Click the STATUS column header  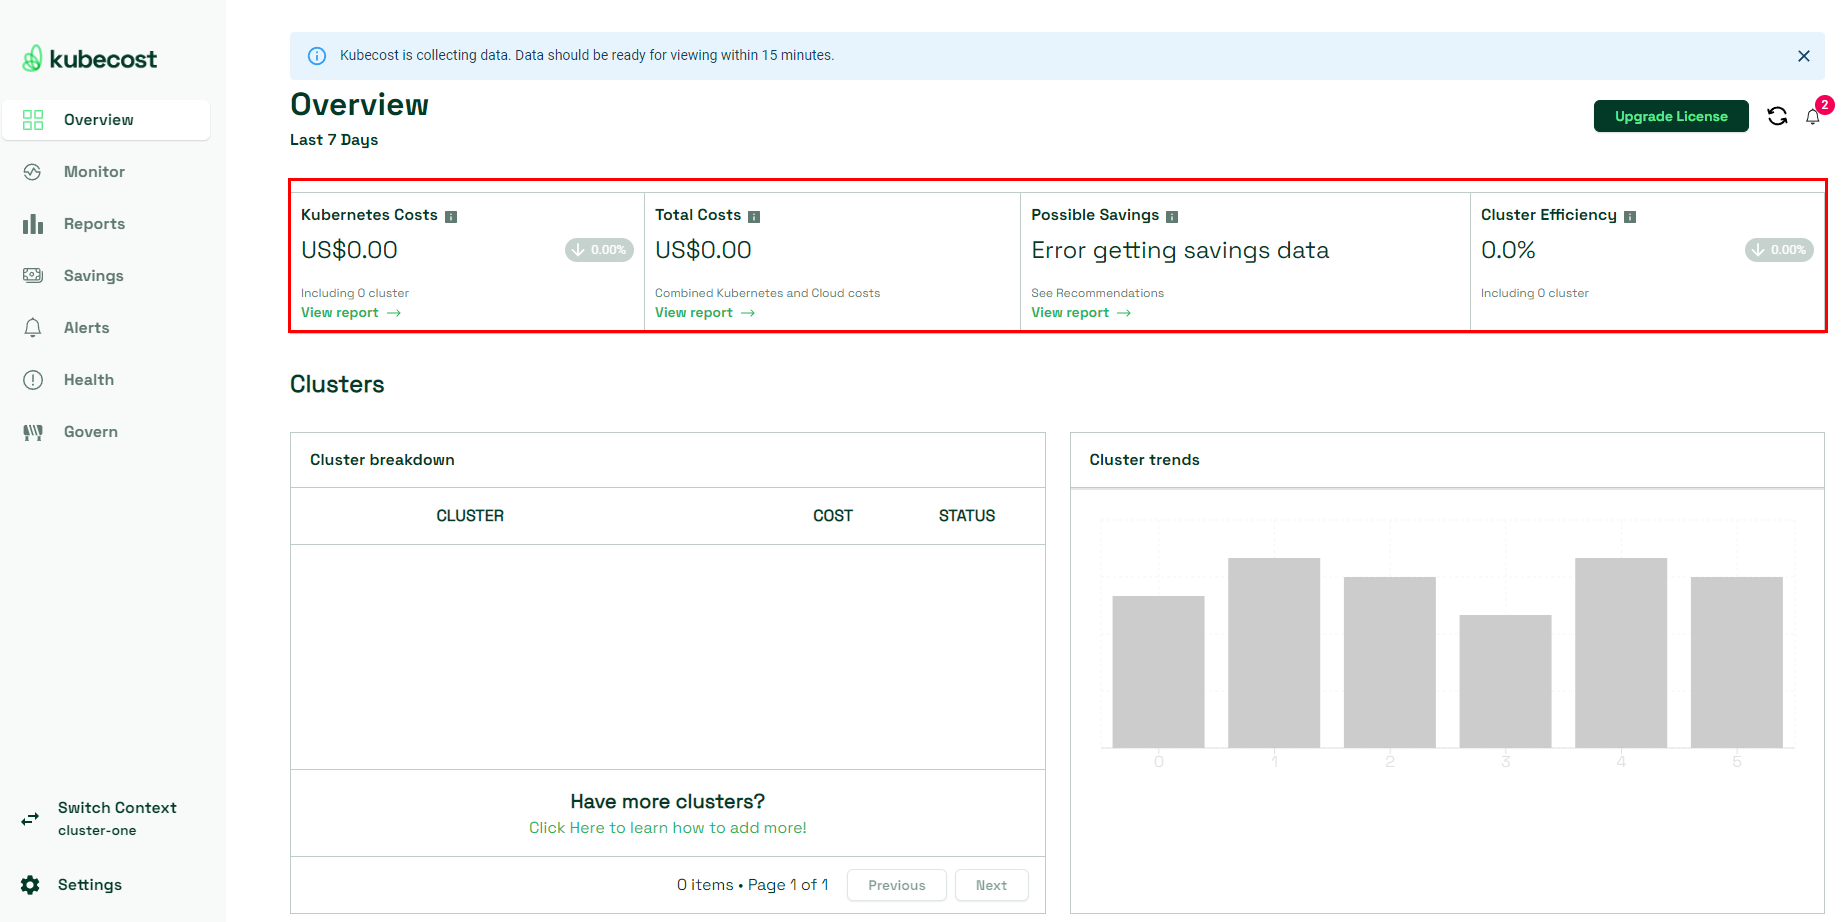(967, 516)
